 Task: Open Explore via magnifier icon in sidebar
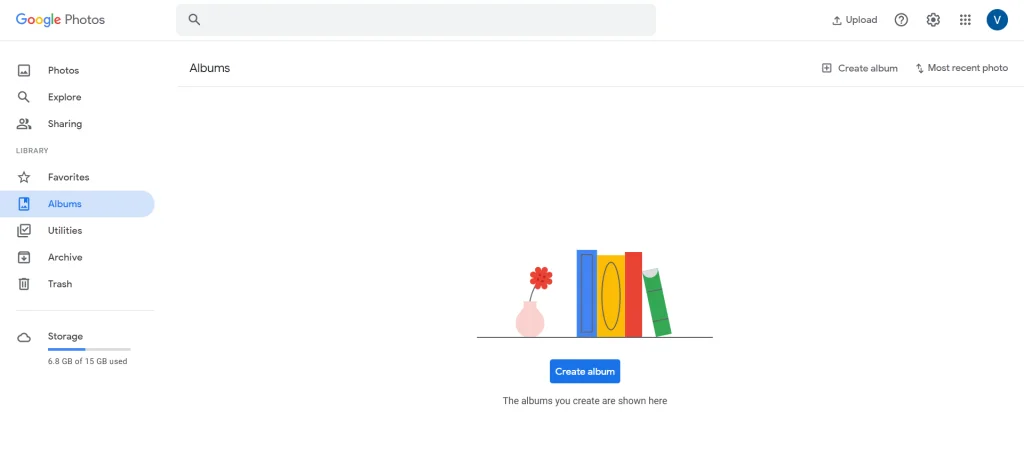point(24,97)
